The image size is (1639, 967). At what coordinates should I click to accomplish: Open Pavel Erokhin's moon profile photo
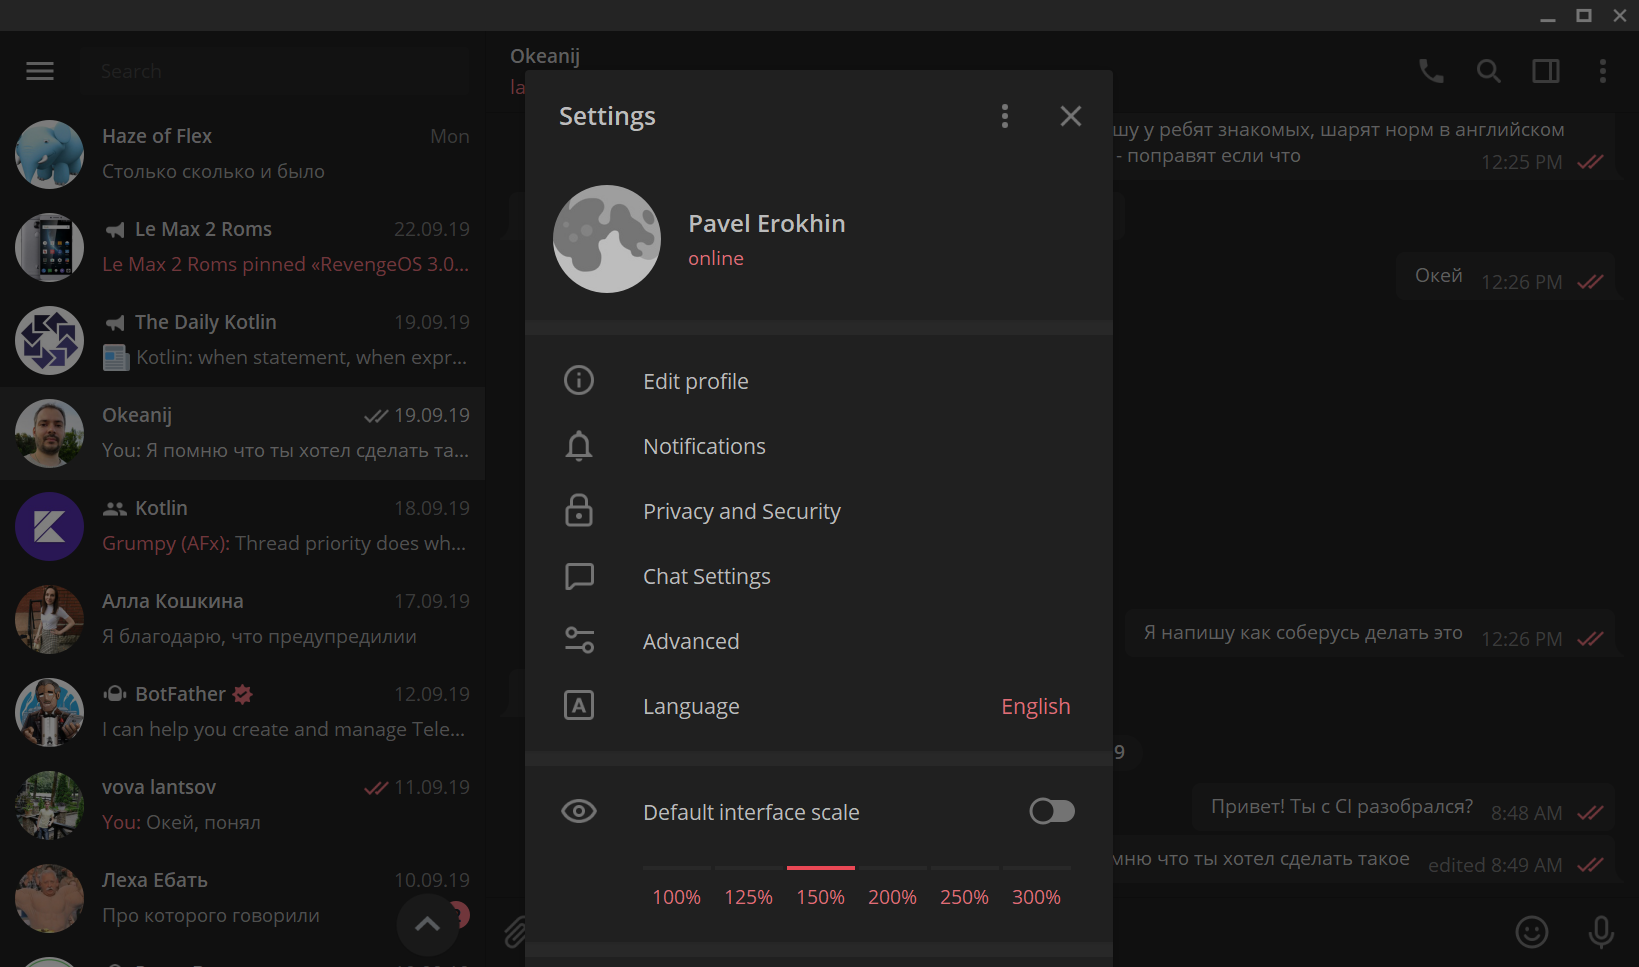[607, 239]
